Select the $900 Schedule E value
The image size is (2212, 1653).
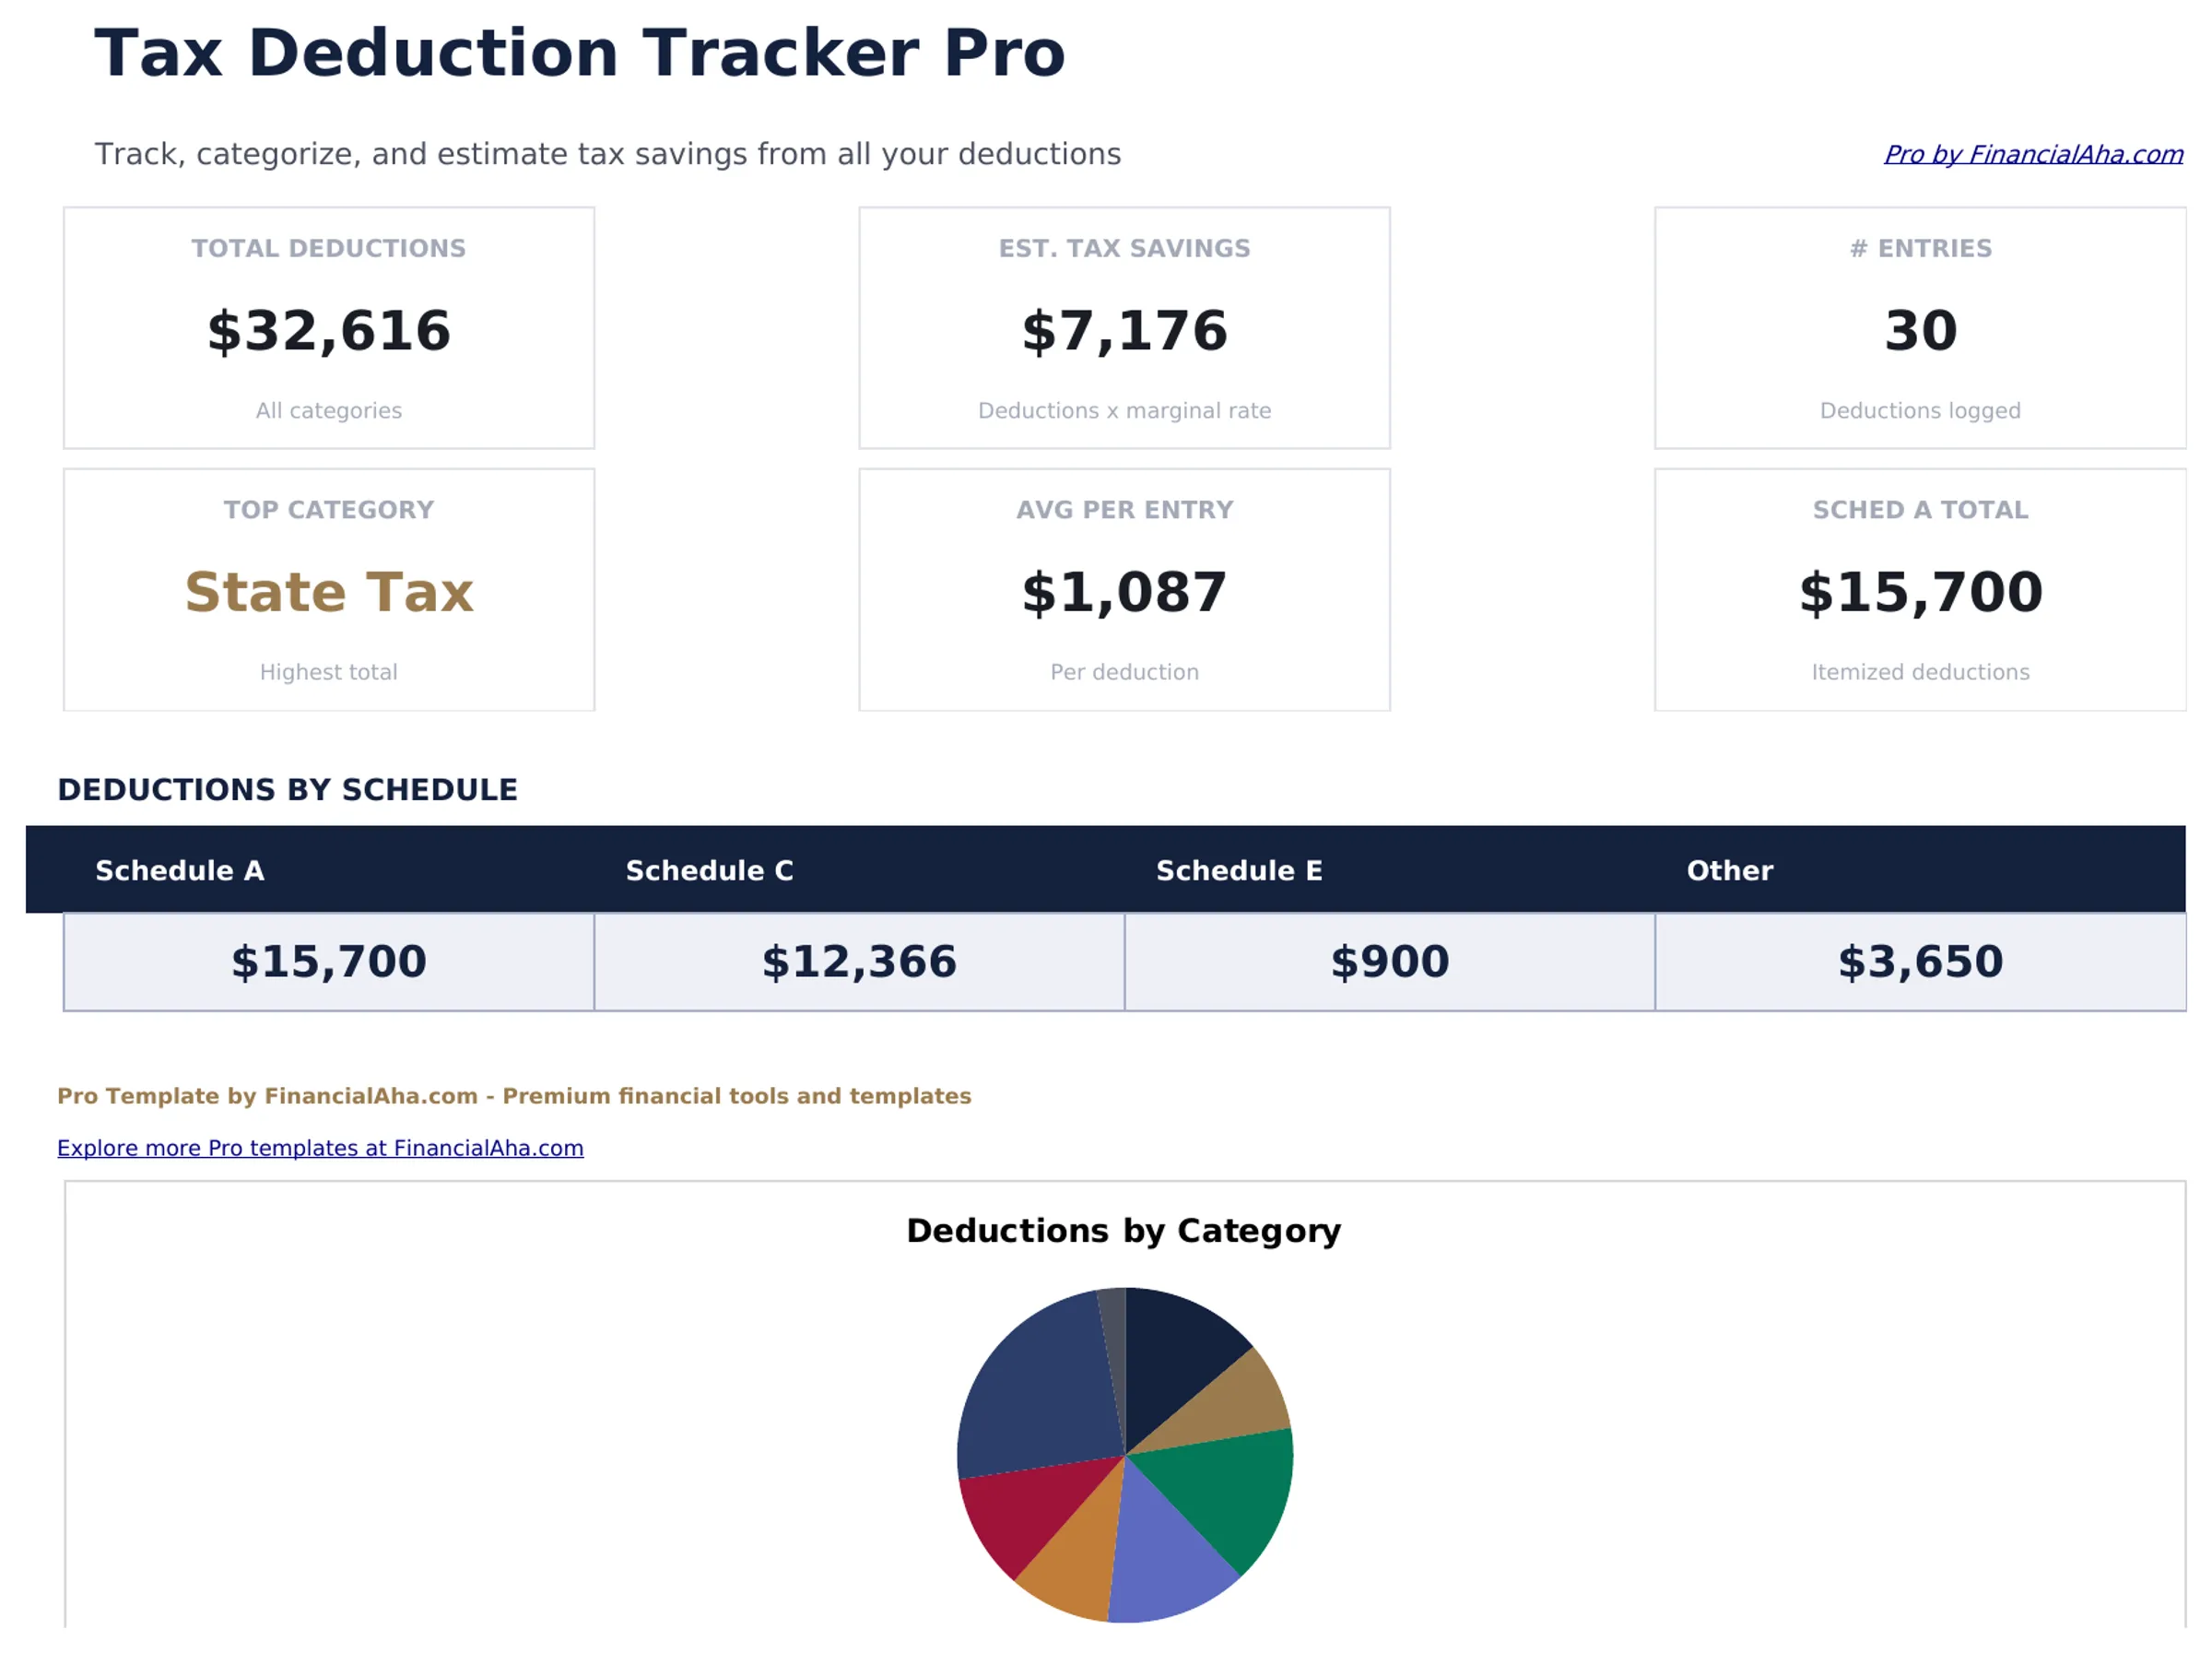(x=1388, y=960)
